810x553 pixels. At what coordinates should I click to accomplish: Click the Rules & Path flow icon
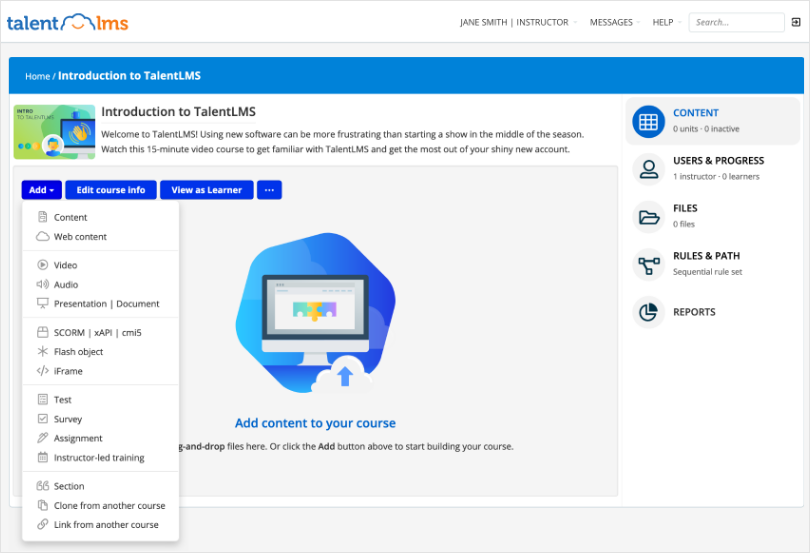(x=648, y=265)
